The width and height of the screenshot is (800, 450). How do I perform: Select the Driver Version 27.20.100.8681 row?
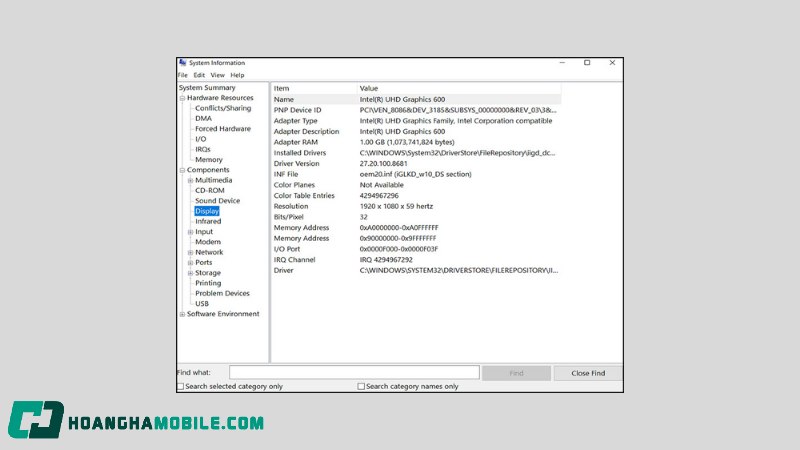[416, 164]
